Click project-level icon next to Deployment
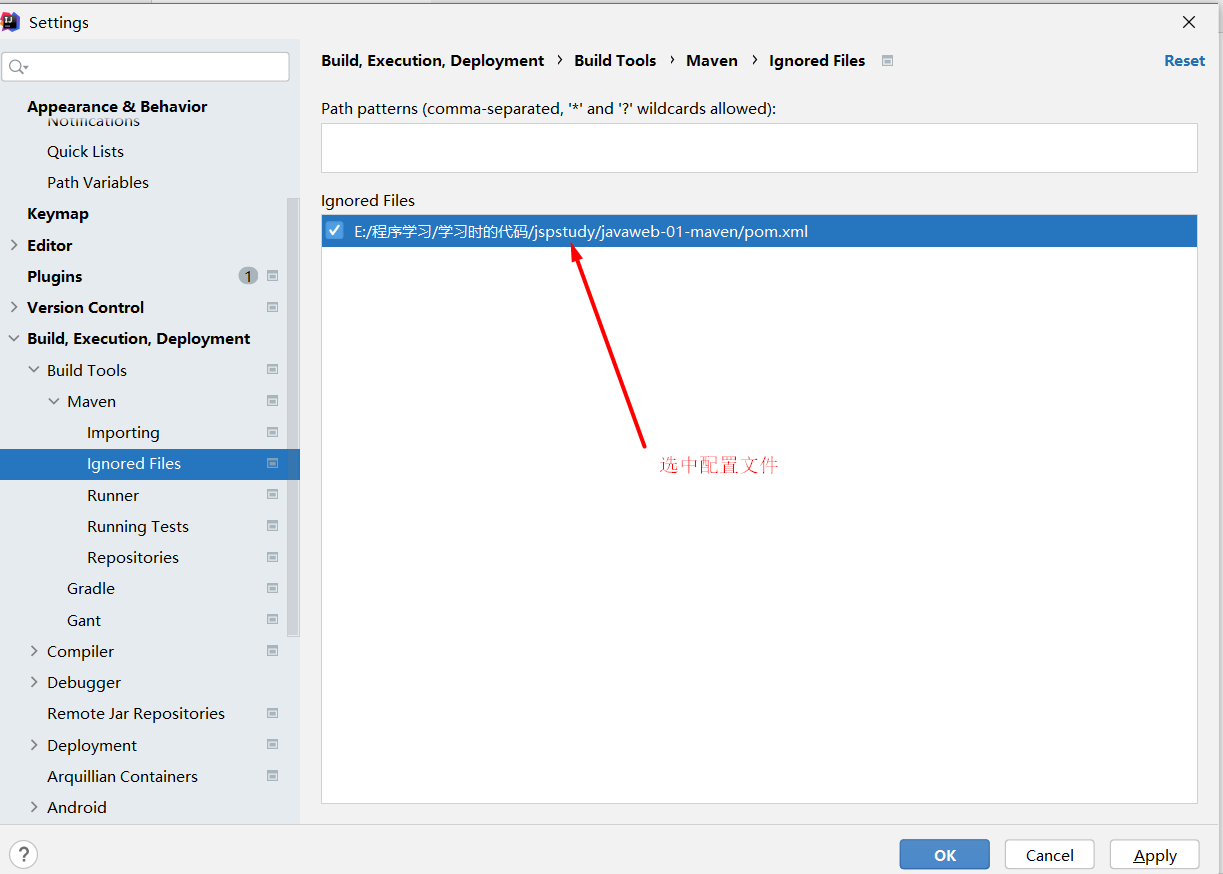The height and width of the screenshot is (874, 1223). 272,745
